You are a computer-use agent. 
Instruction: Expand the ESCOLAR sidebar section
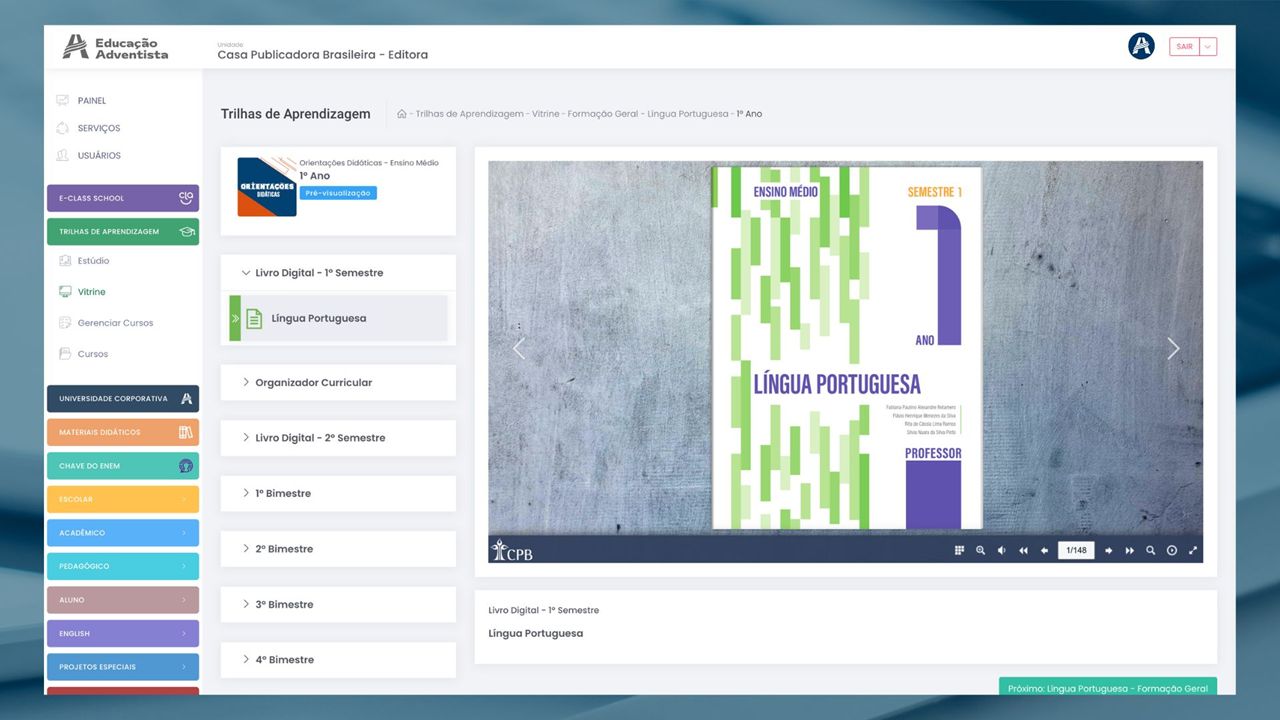123,499
